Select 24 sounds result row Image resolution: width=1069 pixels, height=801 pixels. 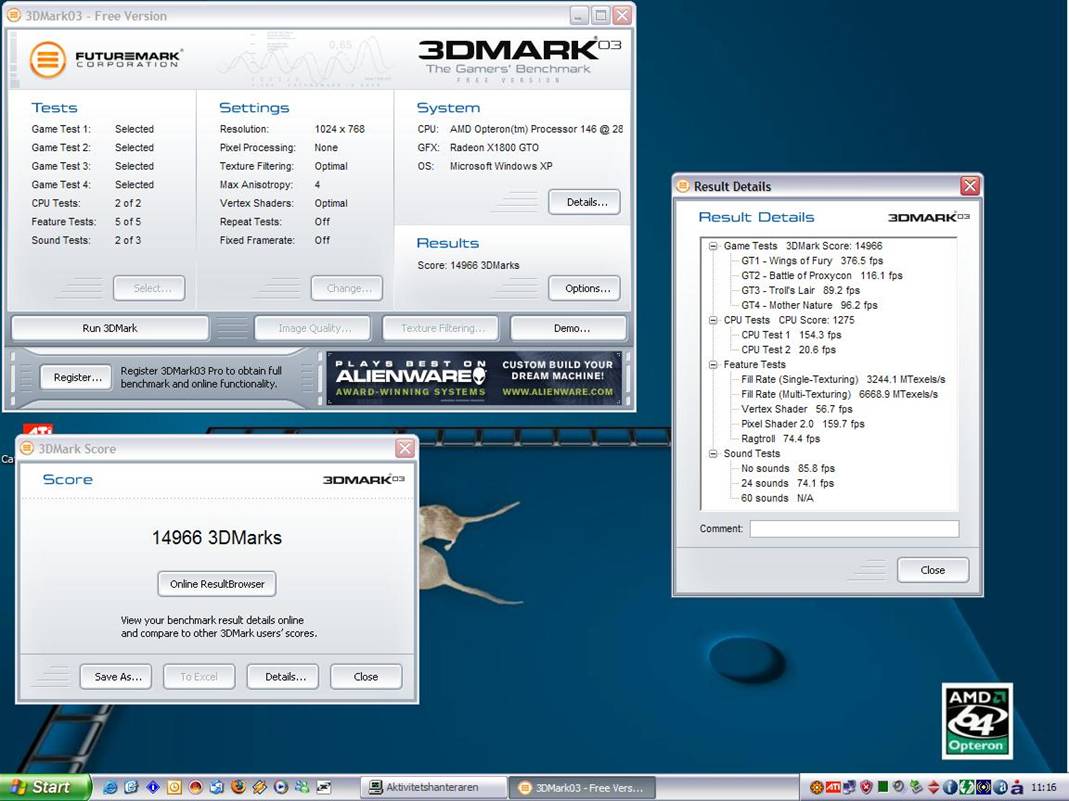(x=787, y=483)
